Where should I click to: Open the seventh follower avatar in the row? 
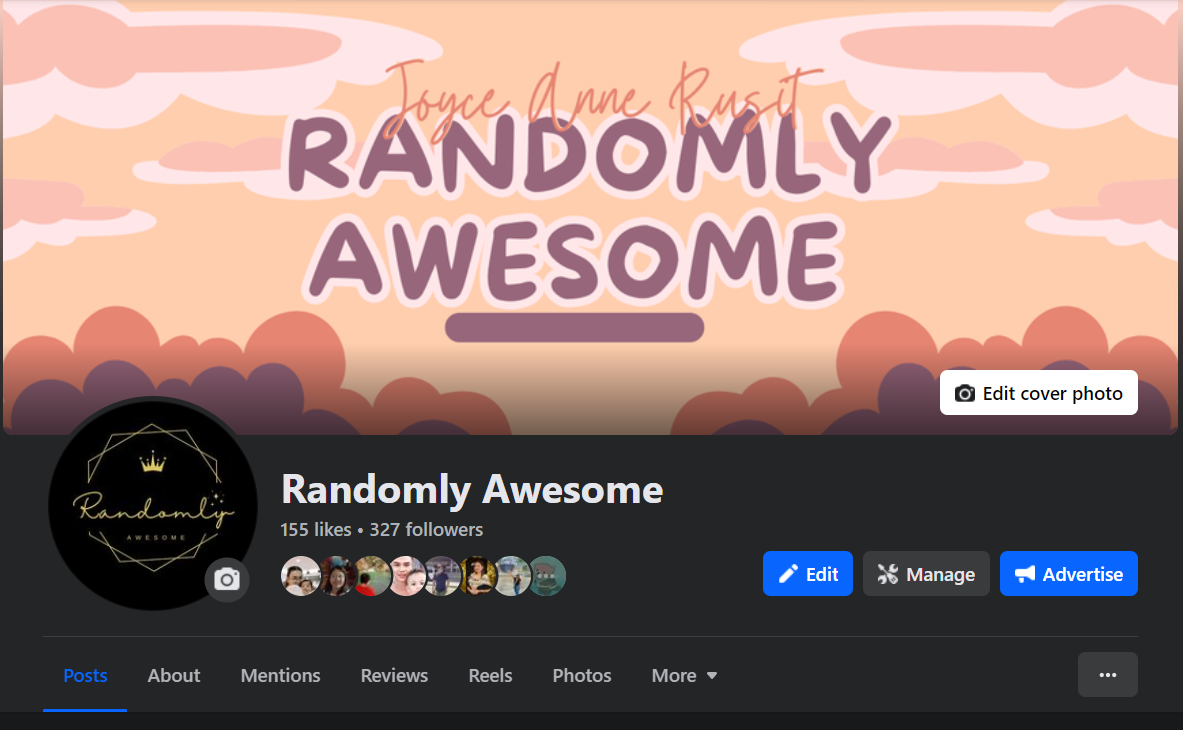pos(512,576)
